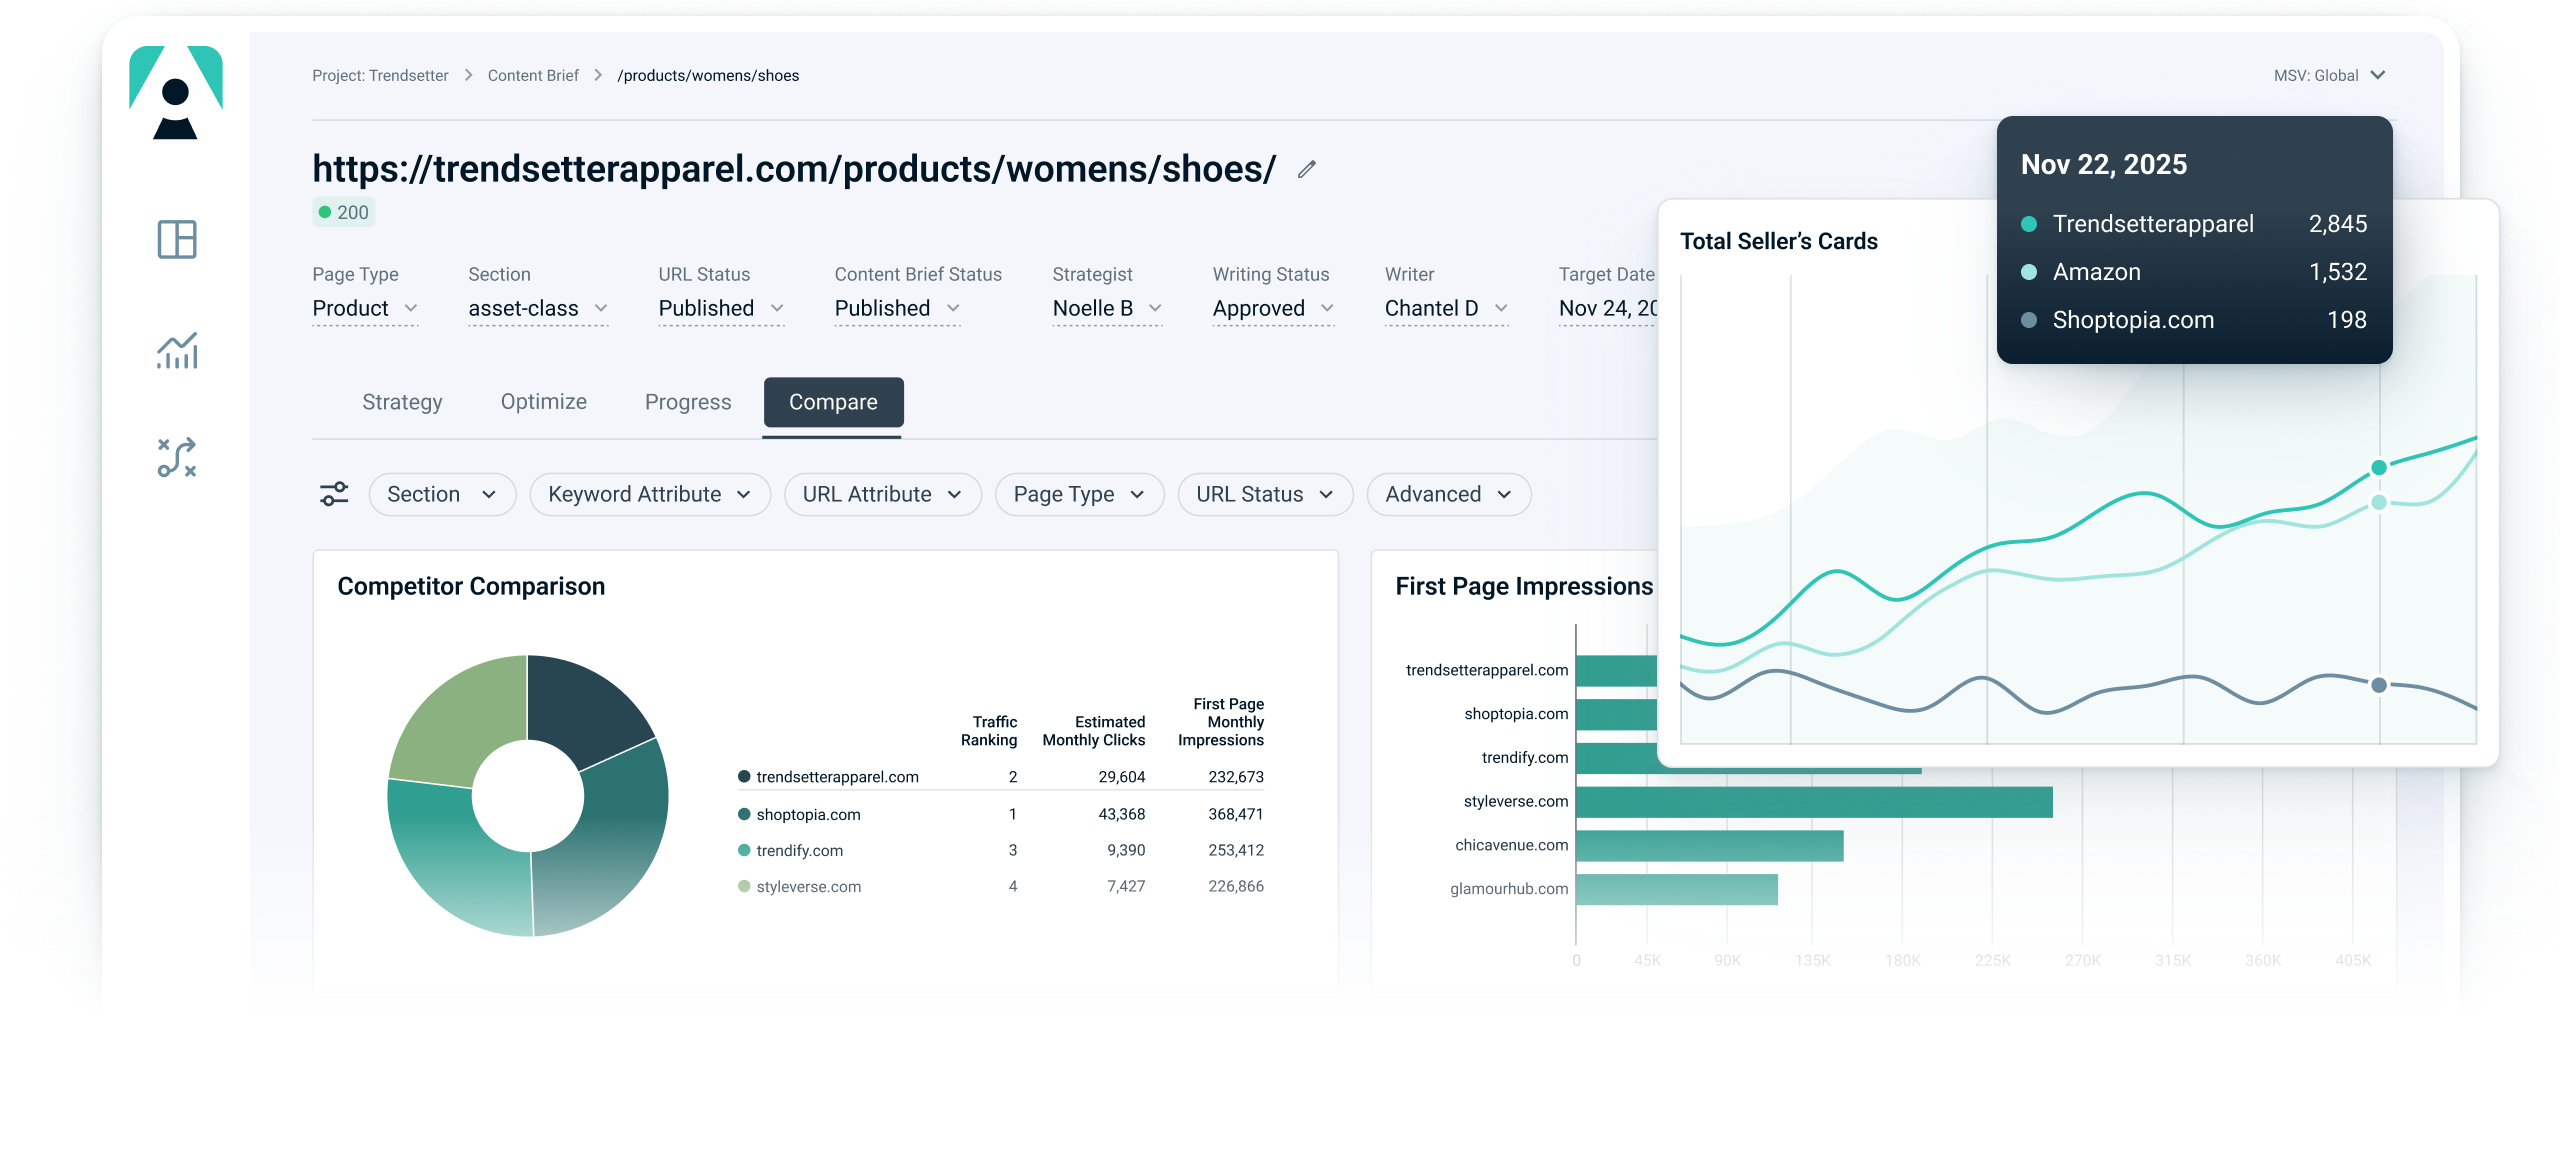Toggle styleverse.com legend dot in comparison table
Image resolution: width=2560 pixels, height=1172 pixels.
coord(744,886)
